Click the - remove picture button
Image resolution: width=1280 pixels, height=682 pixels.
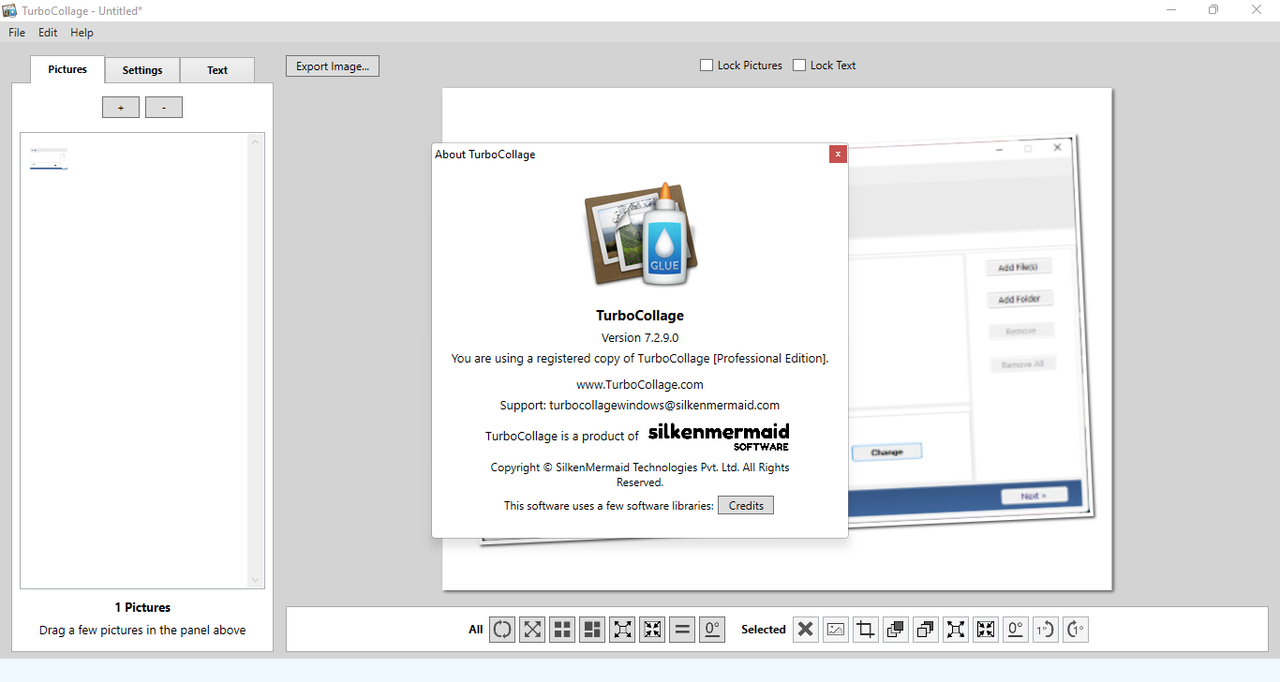point(164,107)
